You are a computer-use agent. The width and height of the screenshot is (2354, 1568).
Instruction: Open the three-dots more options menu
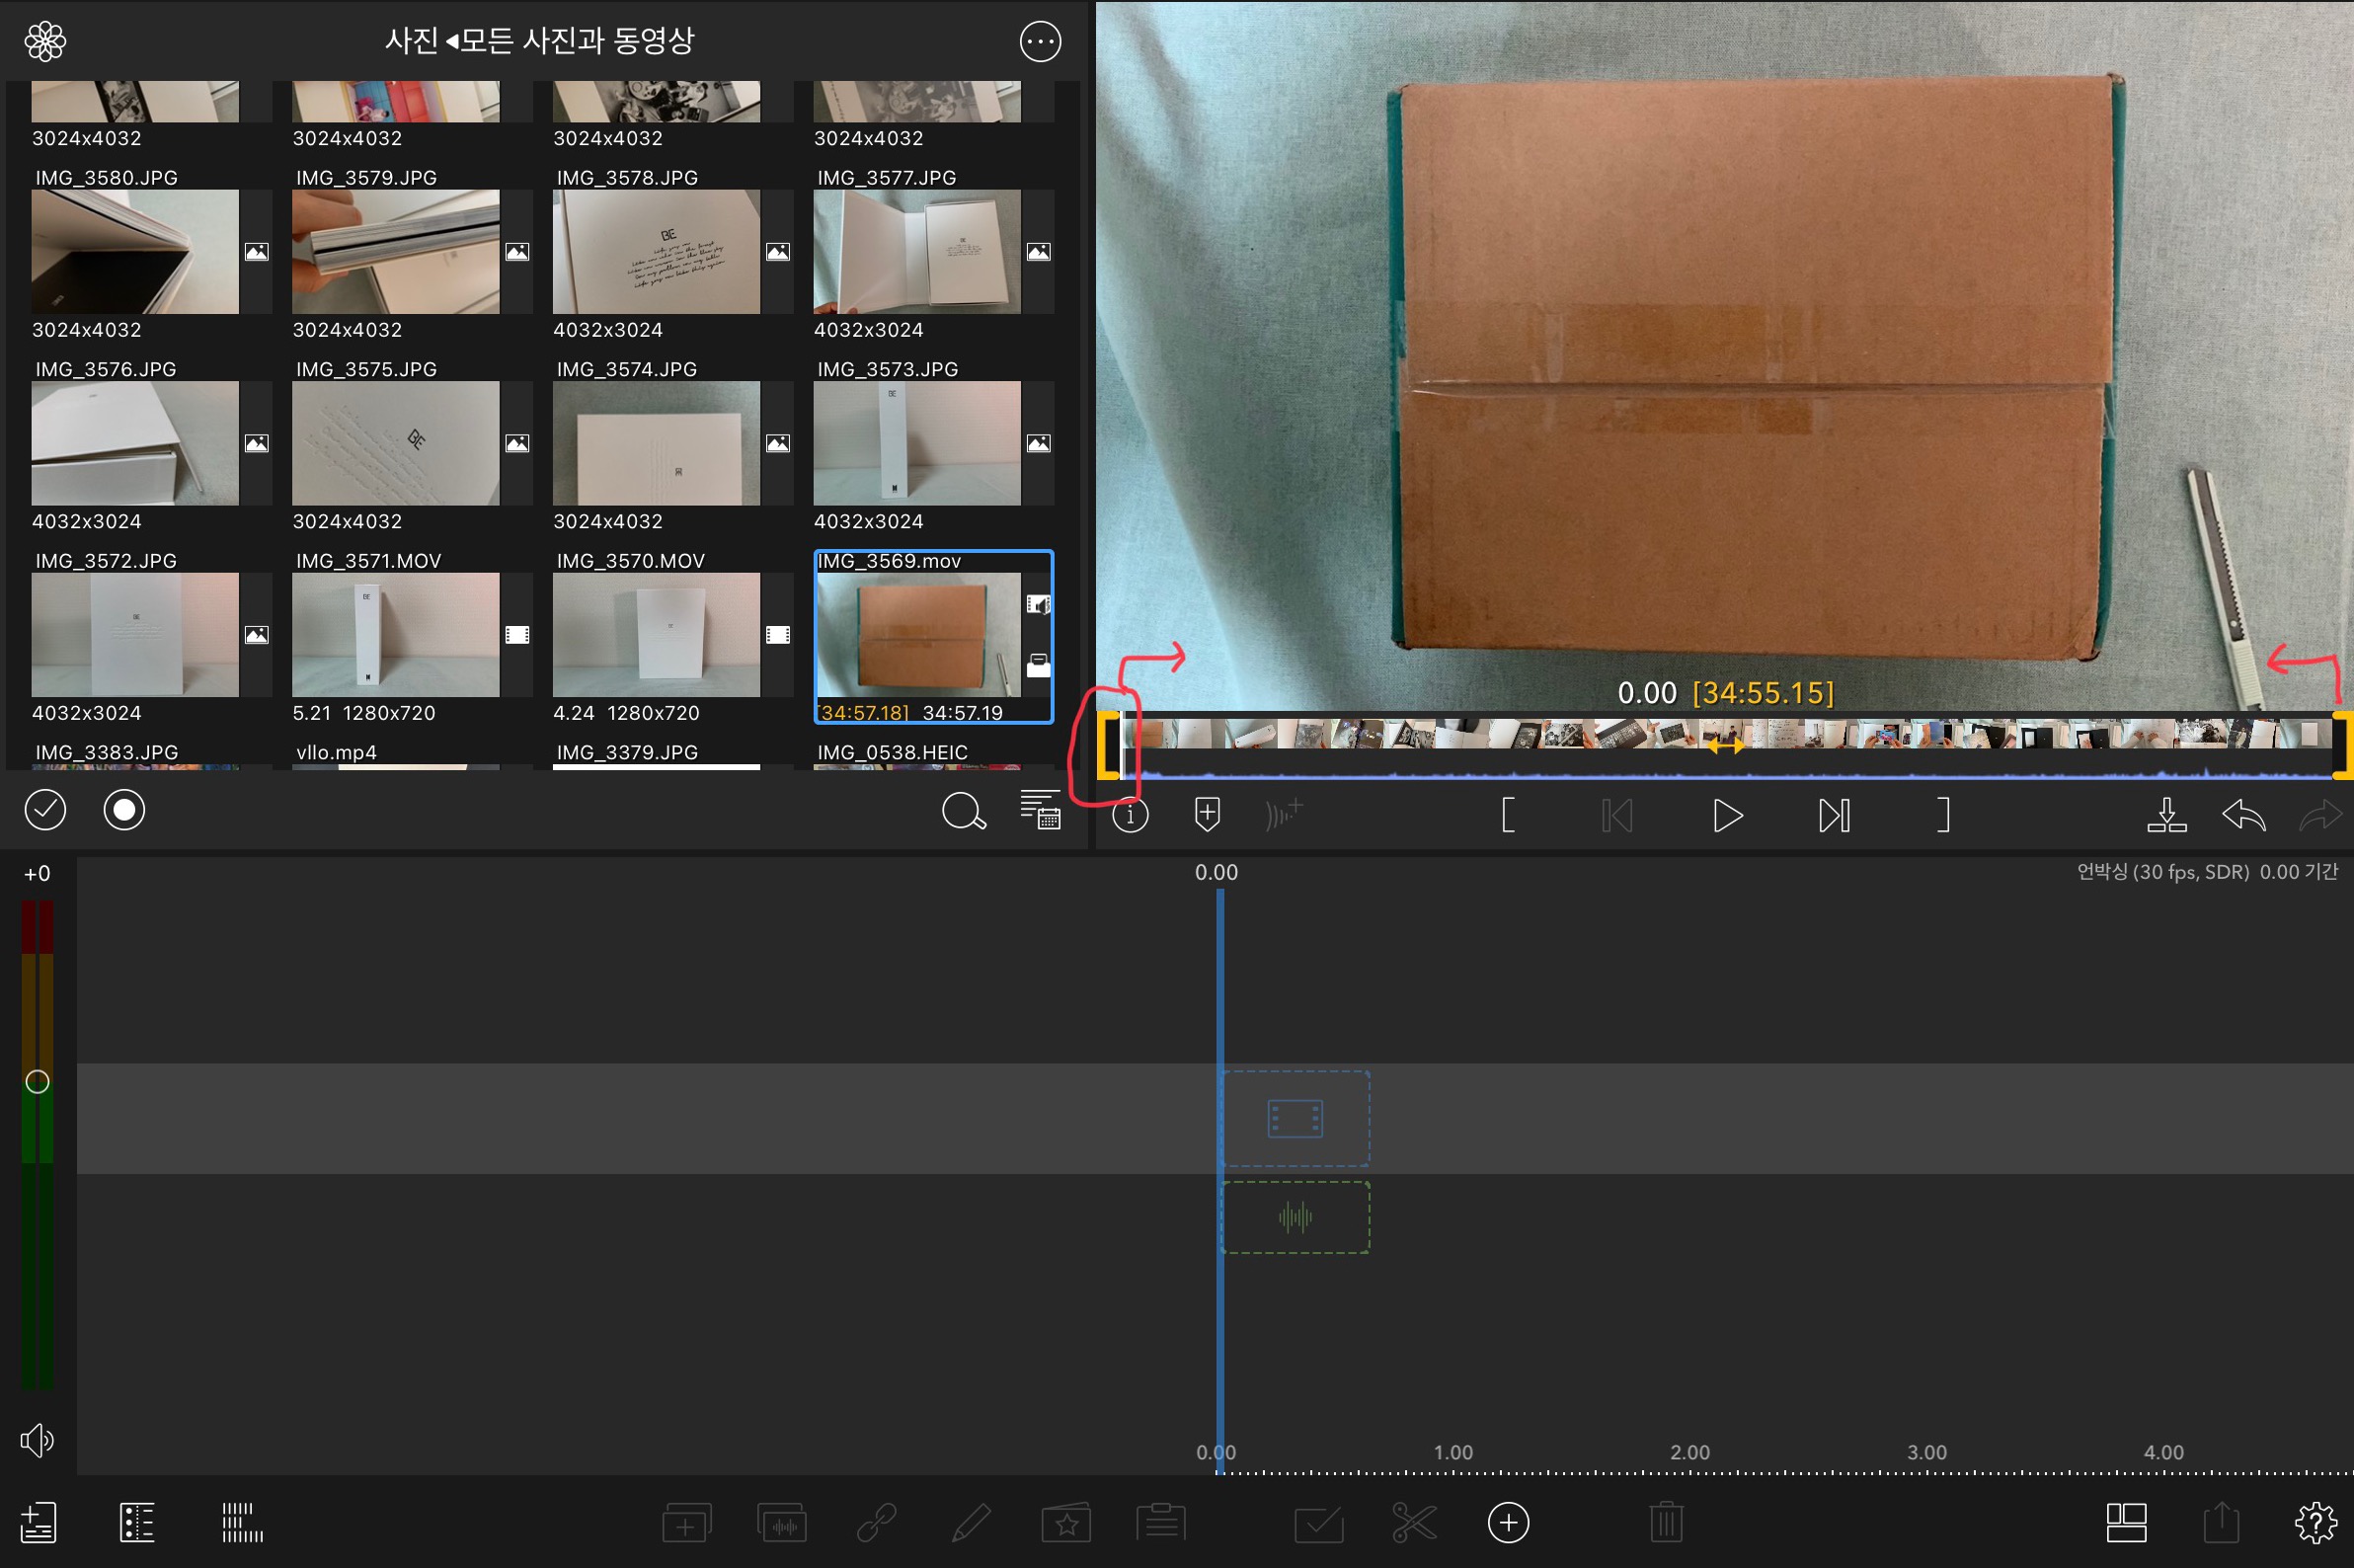[x=1040, y=41]
